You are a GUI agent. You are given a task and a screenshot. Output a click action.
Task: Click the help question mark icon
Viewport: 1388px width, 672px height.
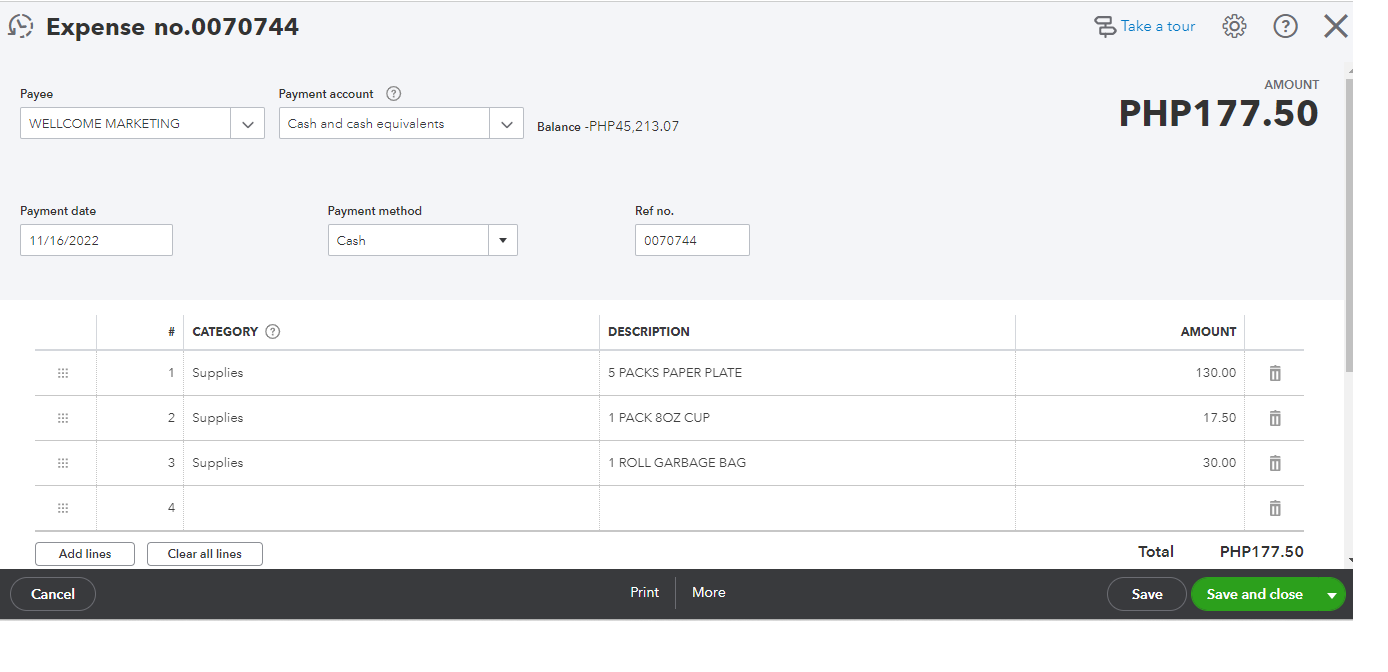(1285, 26)
